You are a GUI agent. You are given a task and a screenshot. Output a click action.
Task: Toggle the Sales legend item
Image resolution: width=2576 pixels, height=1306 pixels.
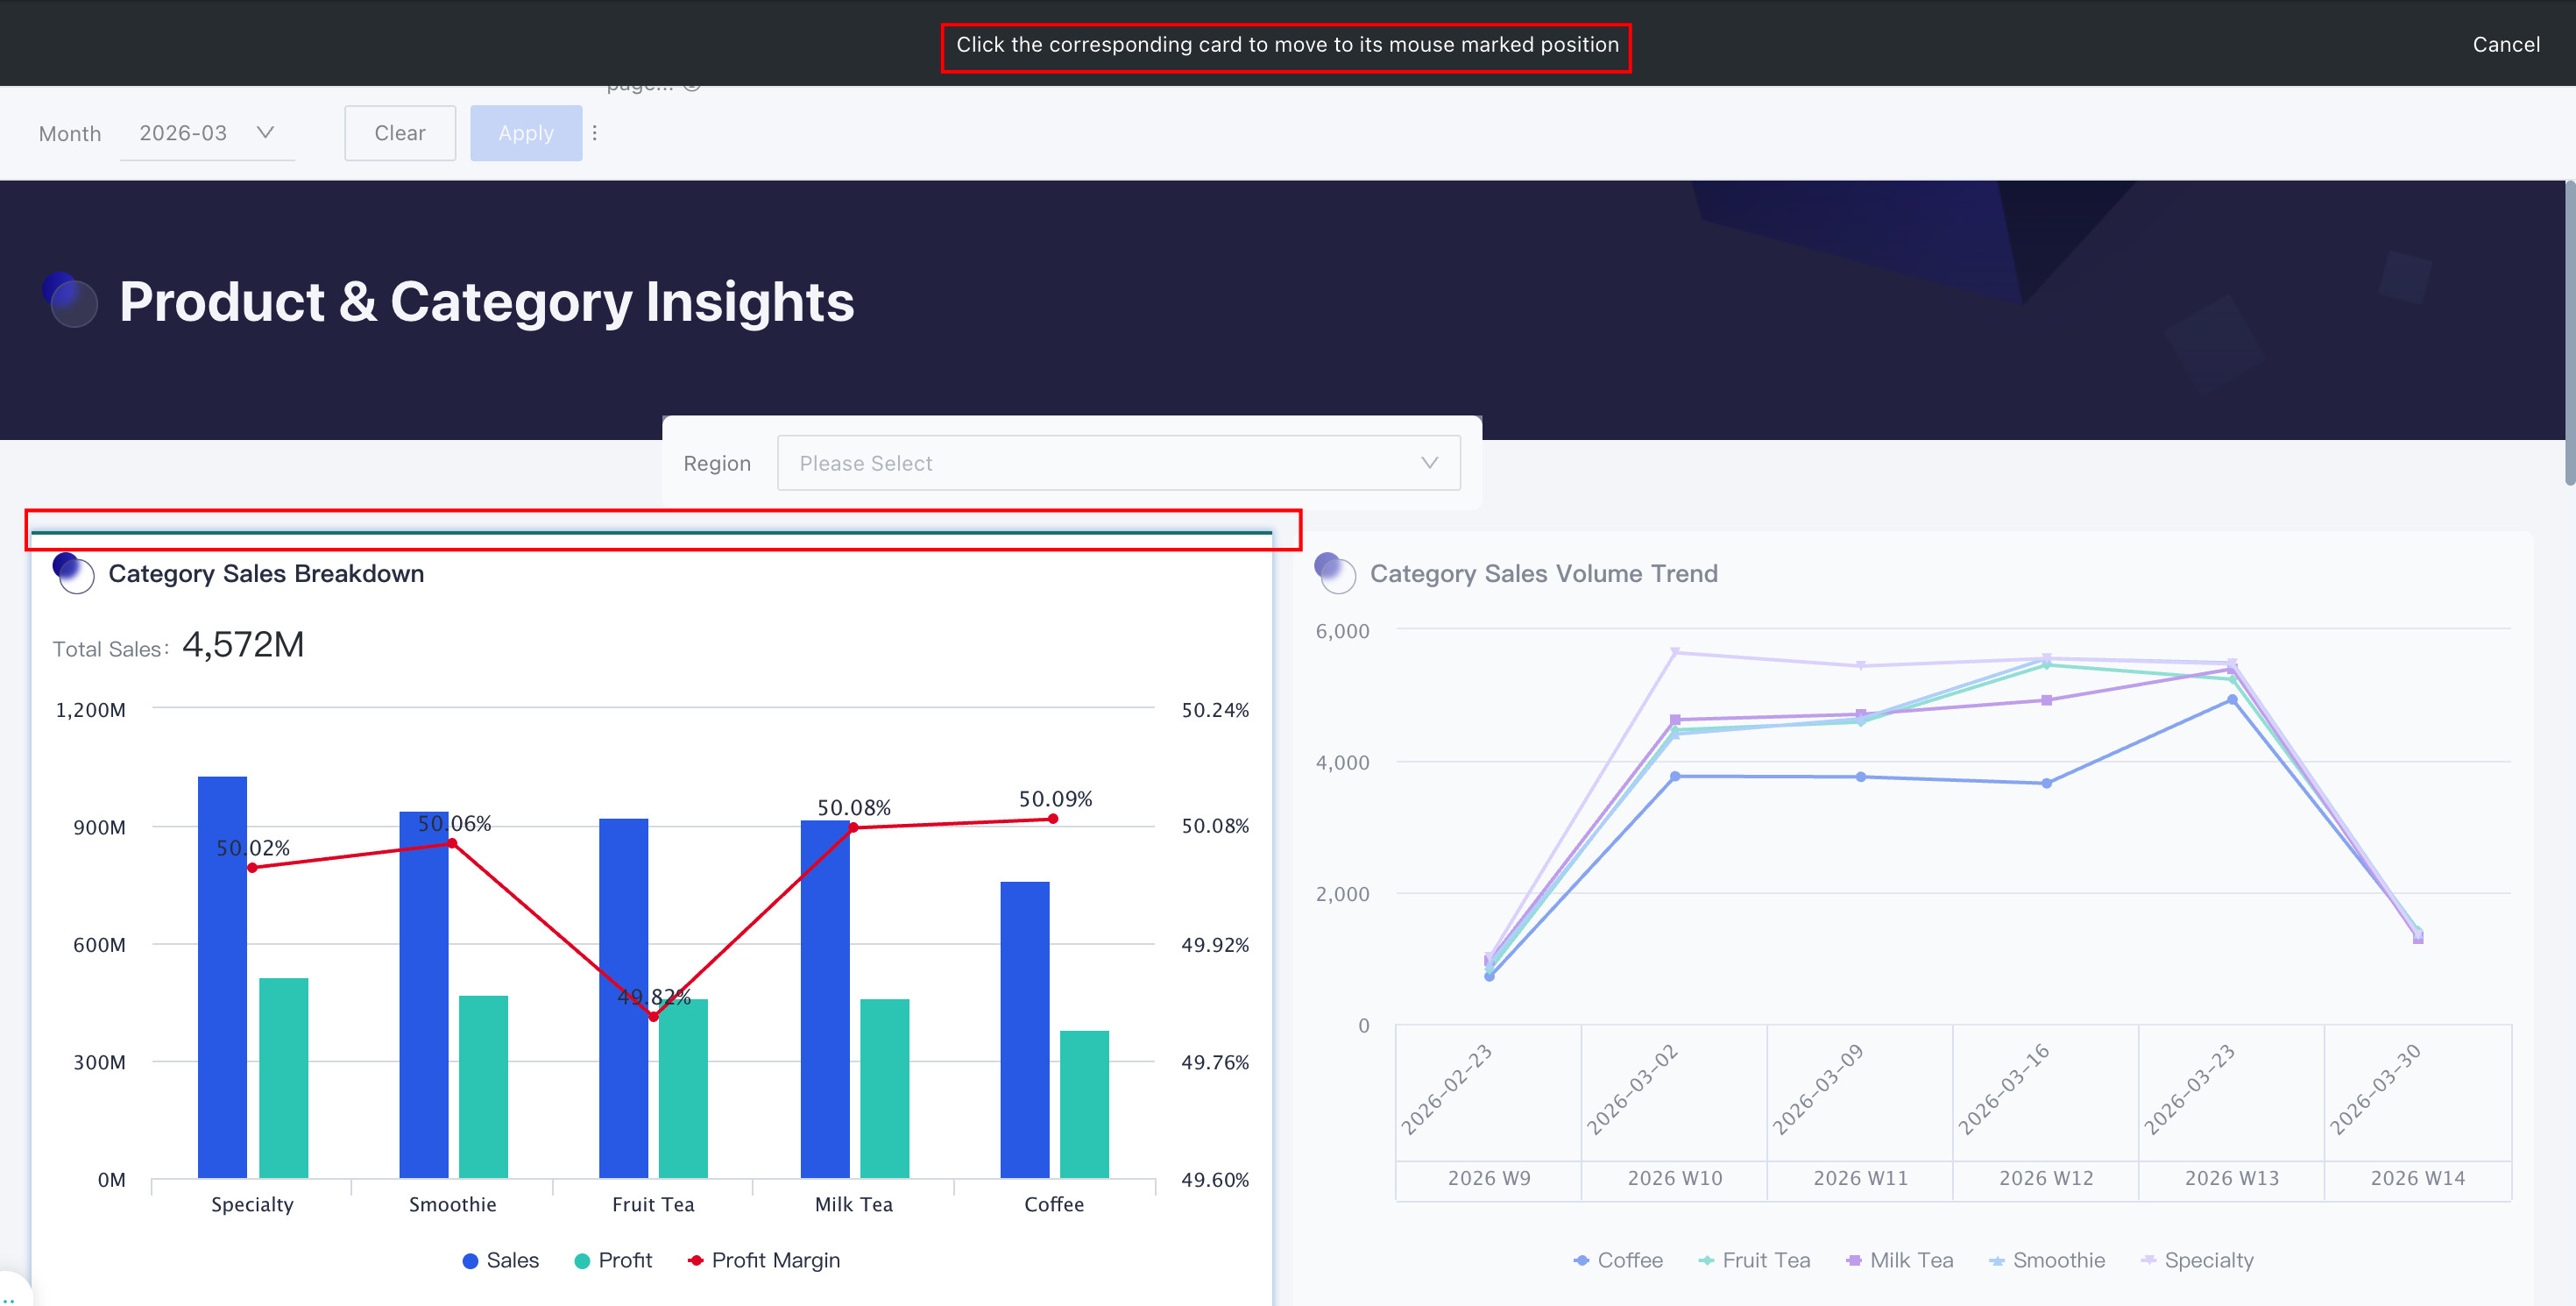(x=500, y=1260)
